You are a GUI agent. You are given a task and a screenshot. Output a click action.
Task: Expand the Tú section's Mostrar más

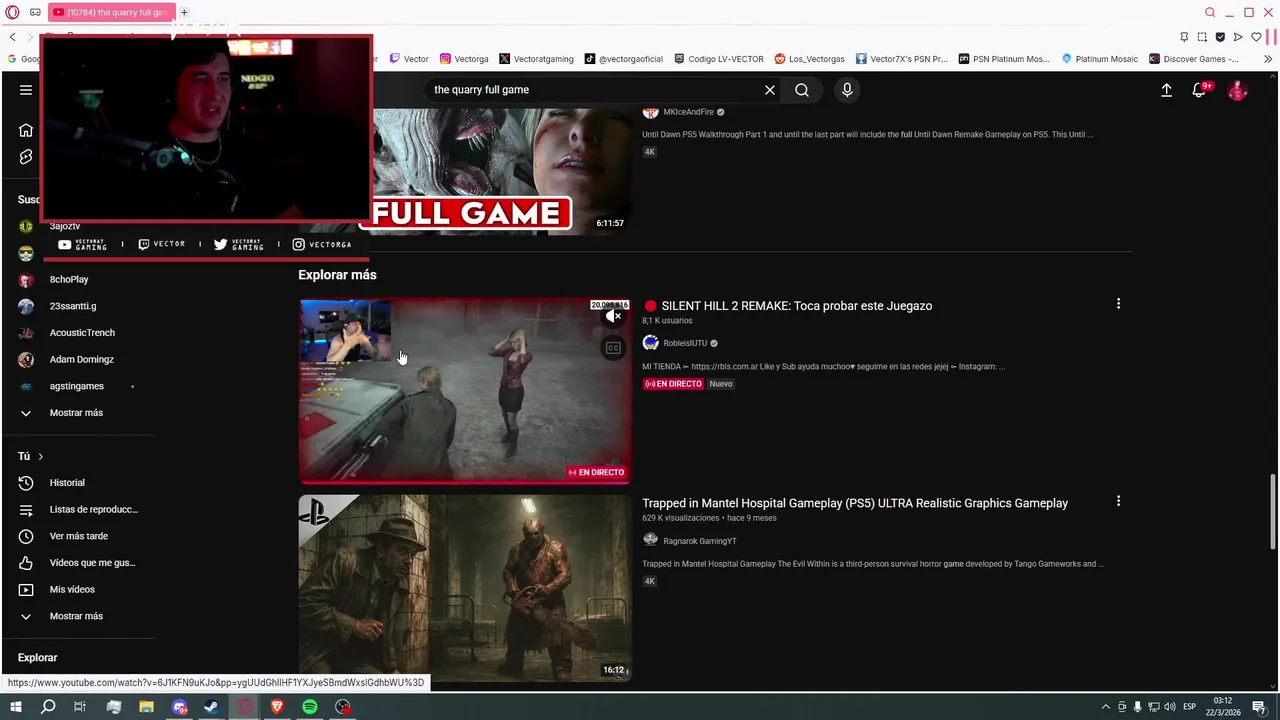[x=77, y=616]
